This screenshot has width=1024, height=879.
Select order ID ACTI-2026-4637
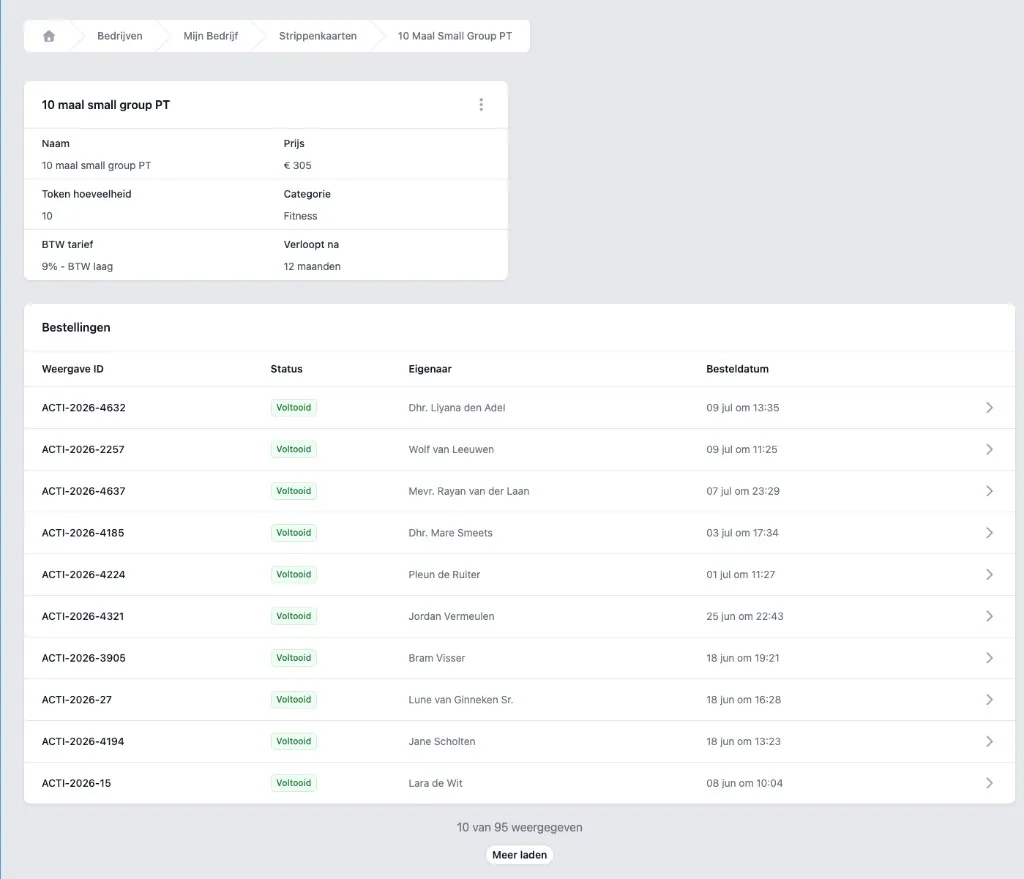point(84,491)
